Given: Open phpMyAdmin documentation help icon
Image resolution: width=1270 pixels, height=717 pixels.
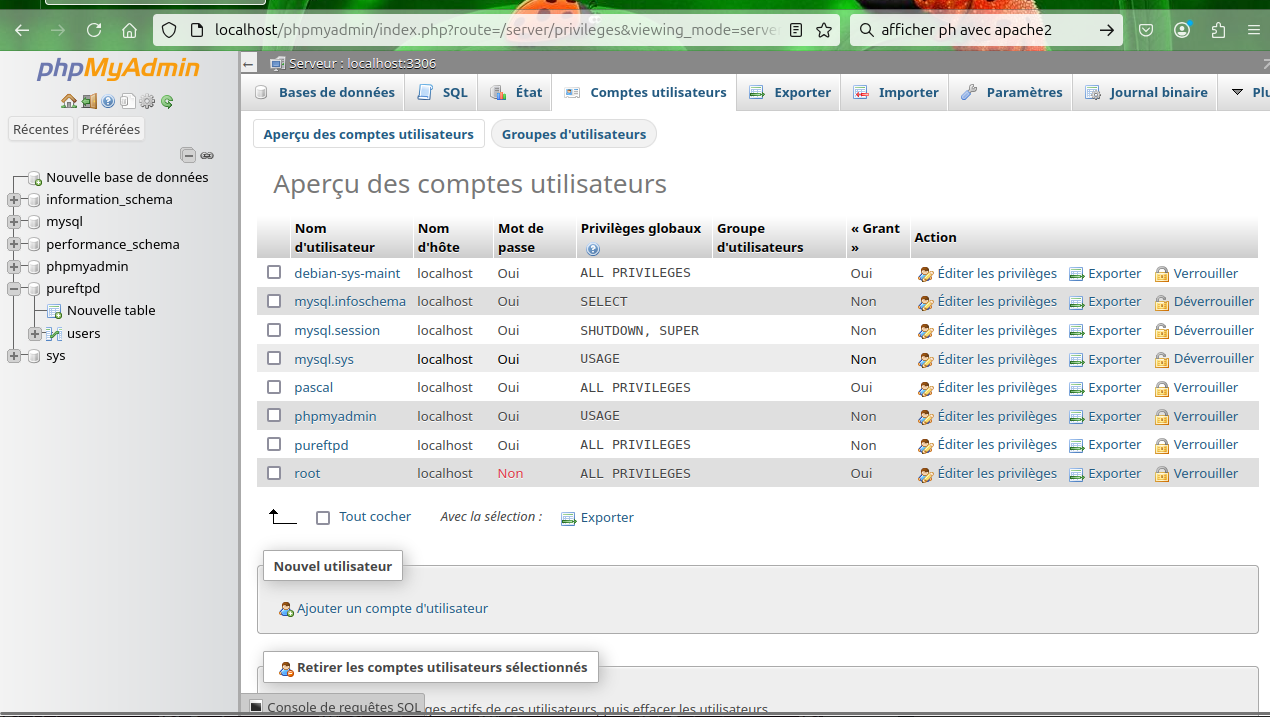Looking at the screenshot, I should [108, 101].
